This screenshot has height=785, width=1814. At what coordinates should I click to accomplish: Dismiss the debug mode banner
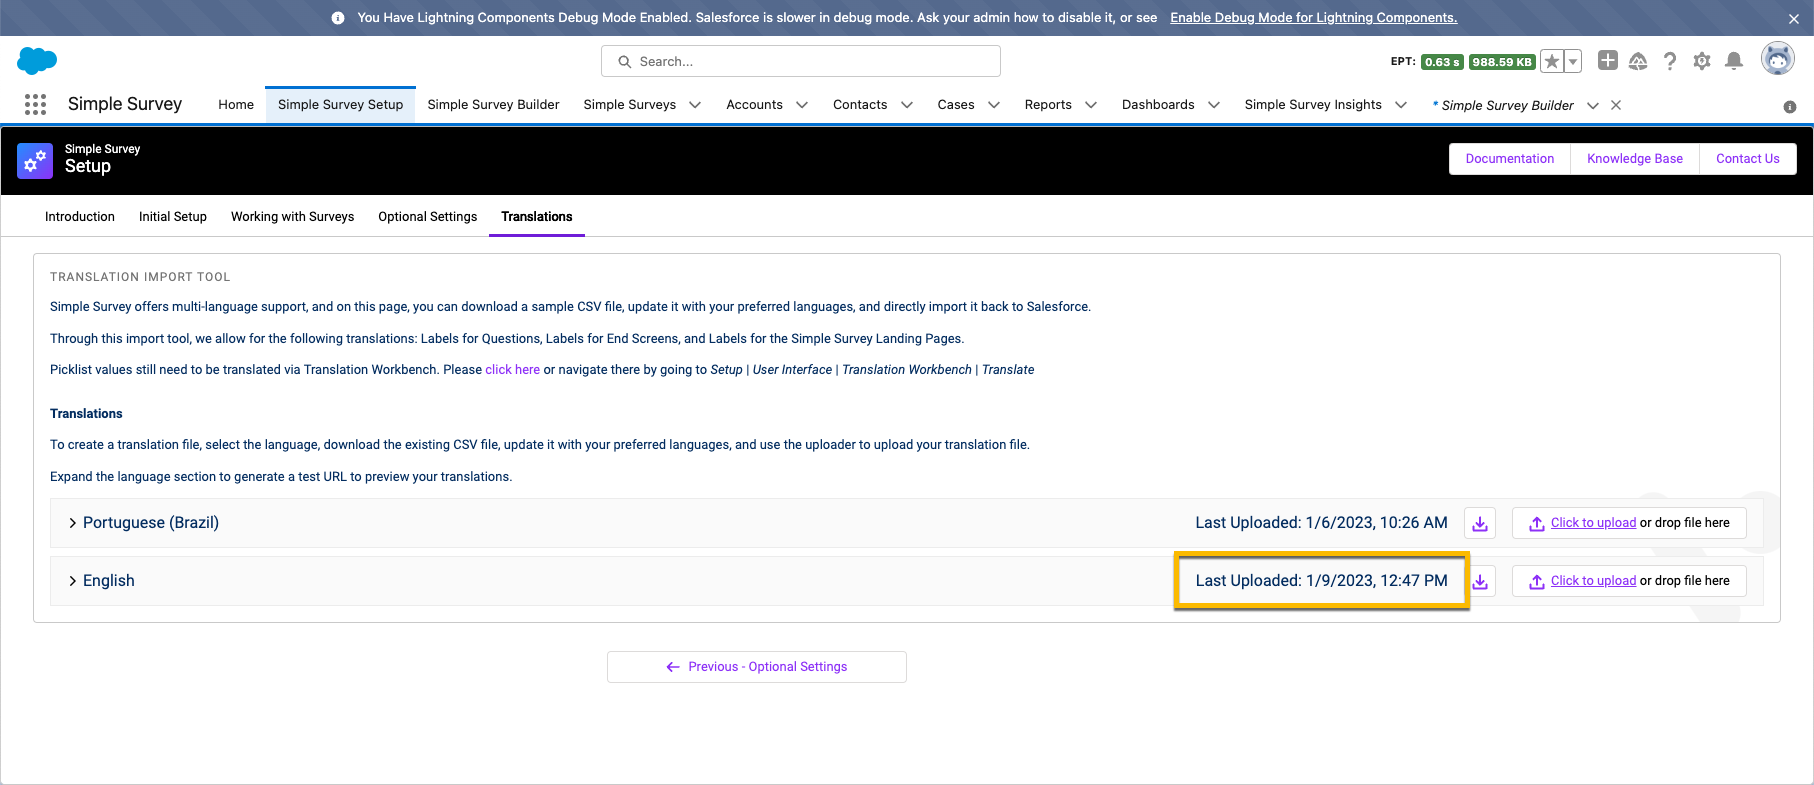tap(1794, 18)
